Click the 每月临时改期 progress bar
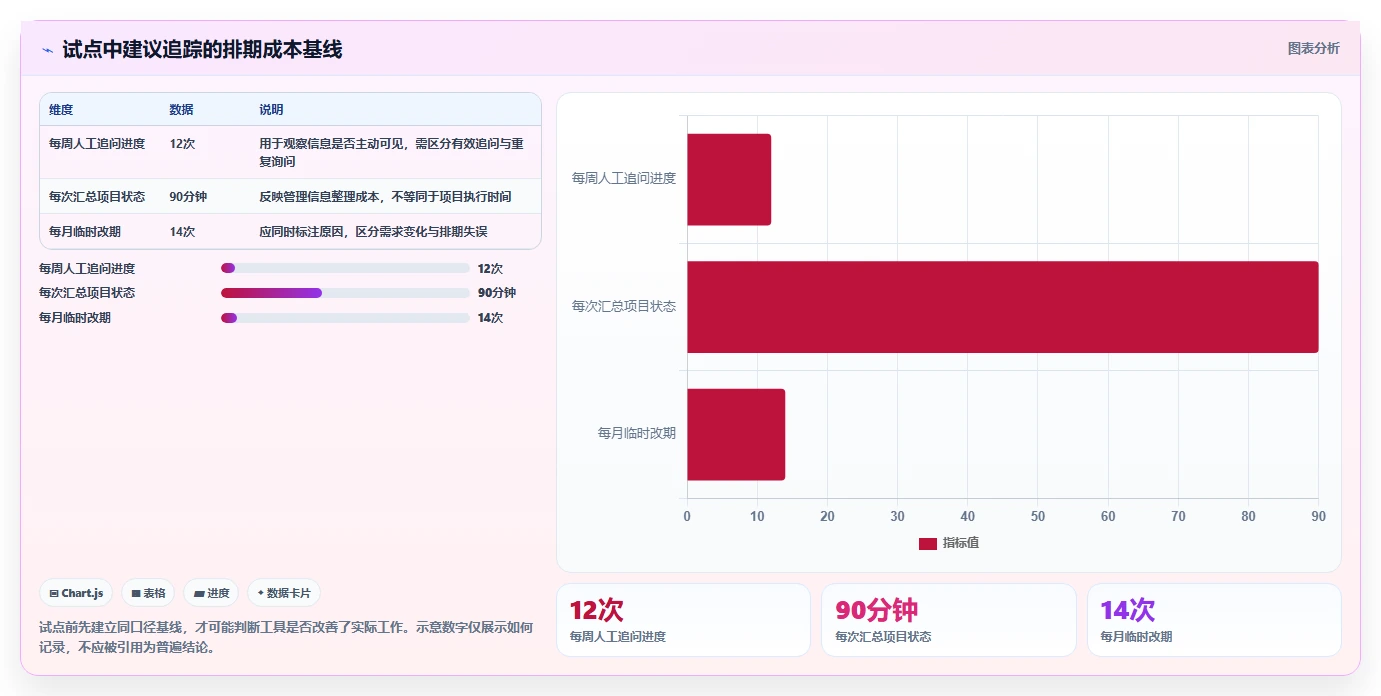Viewport: 1381px width, 696px height. coord(345,318)
